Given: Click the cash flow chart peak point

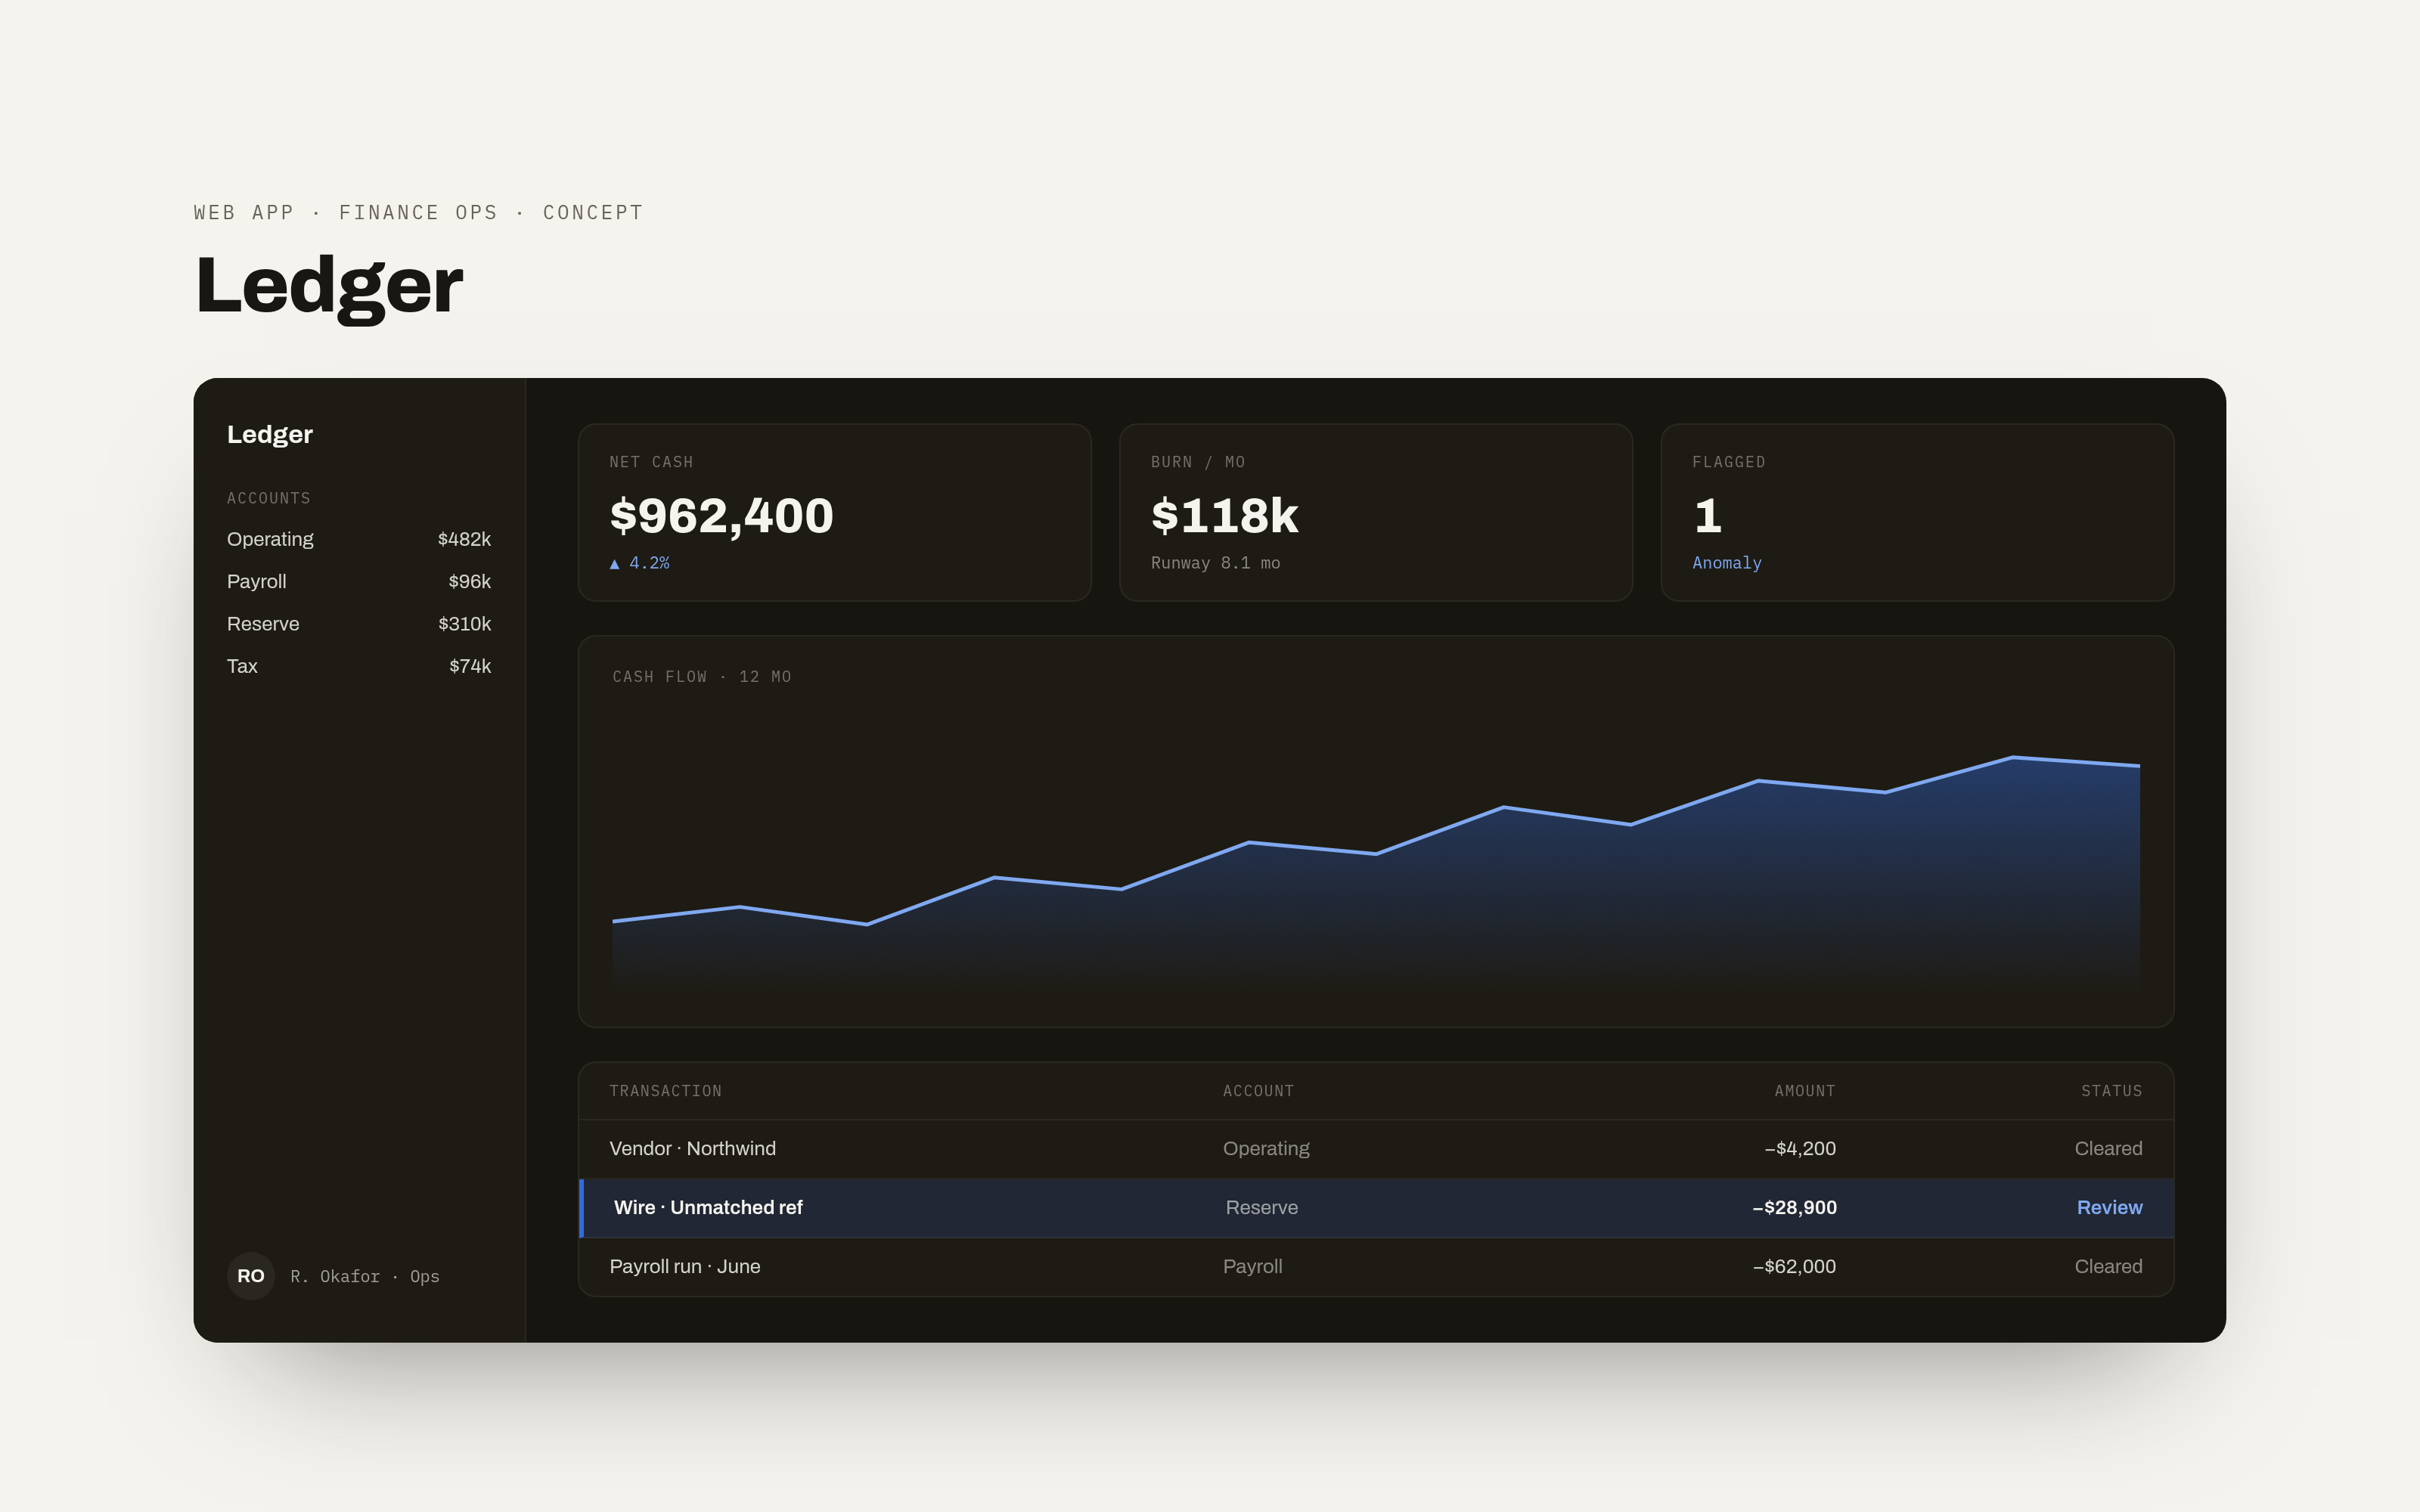Looking at the screenshot, I should tap(2012, 758).
